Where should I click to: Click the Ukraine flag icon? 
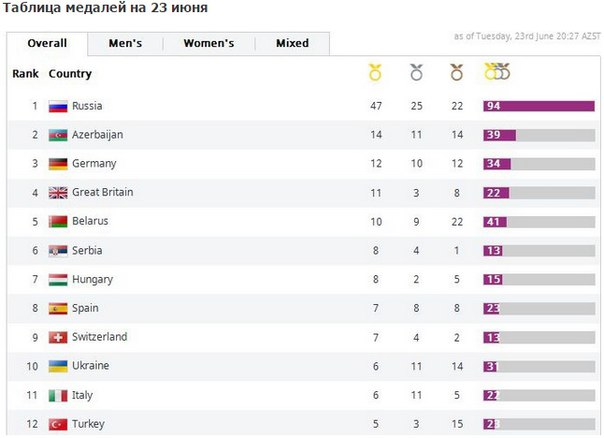tap(57, 366)
